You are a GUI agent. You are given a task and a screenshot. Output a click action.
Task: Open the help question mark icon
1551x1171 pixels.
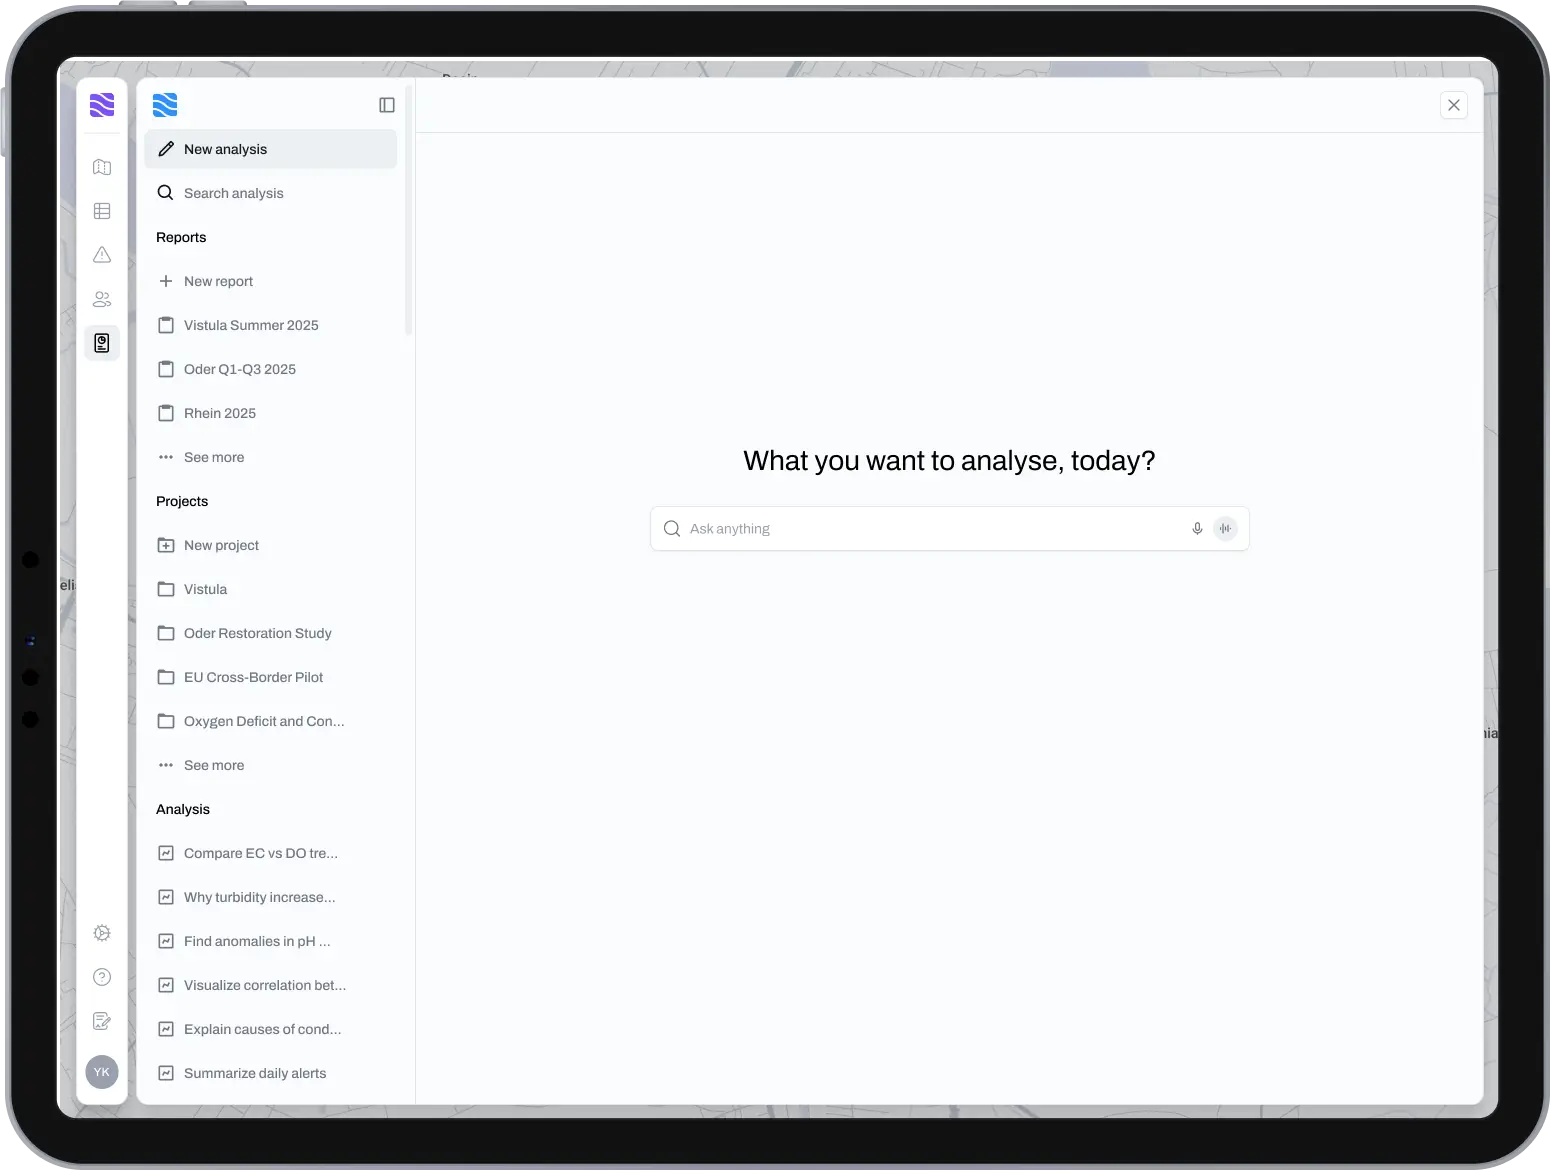(102, 977)
